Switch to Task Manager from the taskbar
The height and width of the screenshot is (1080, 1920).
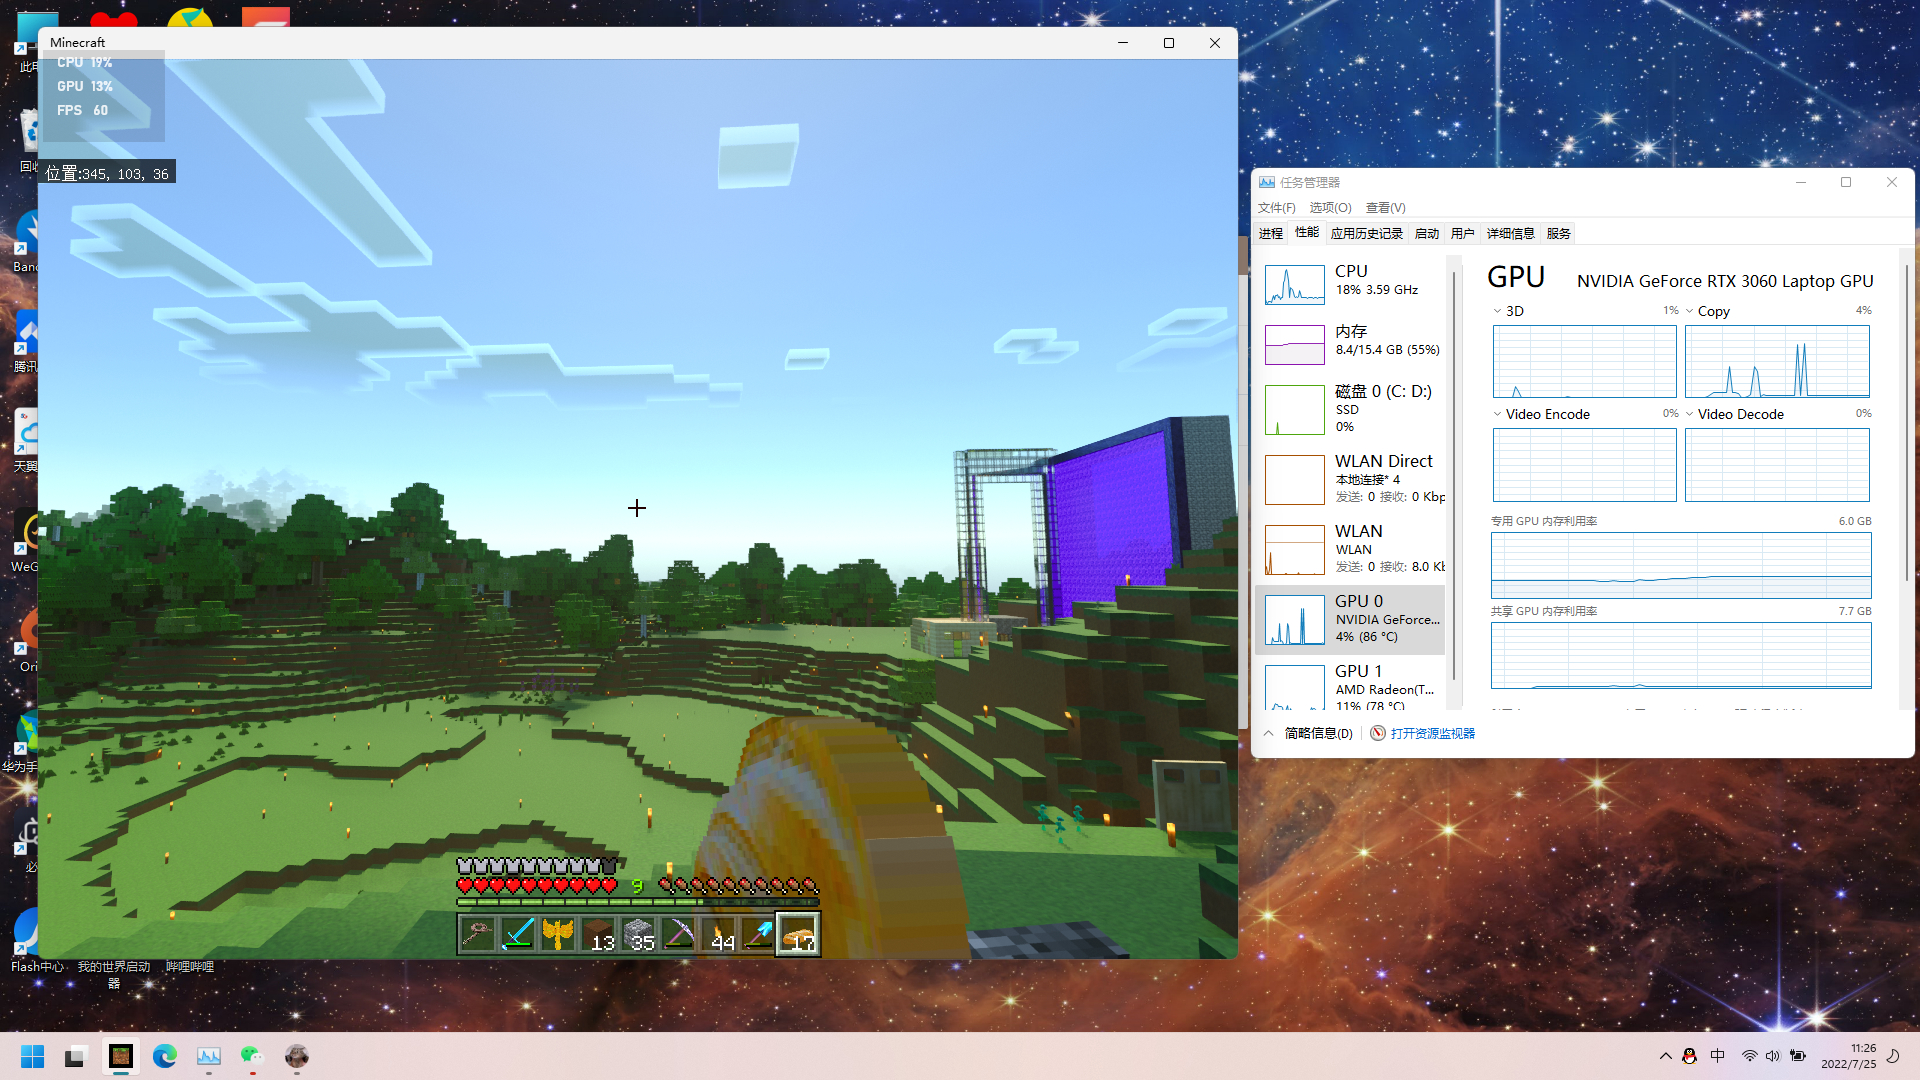[x=209, y=1056]
